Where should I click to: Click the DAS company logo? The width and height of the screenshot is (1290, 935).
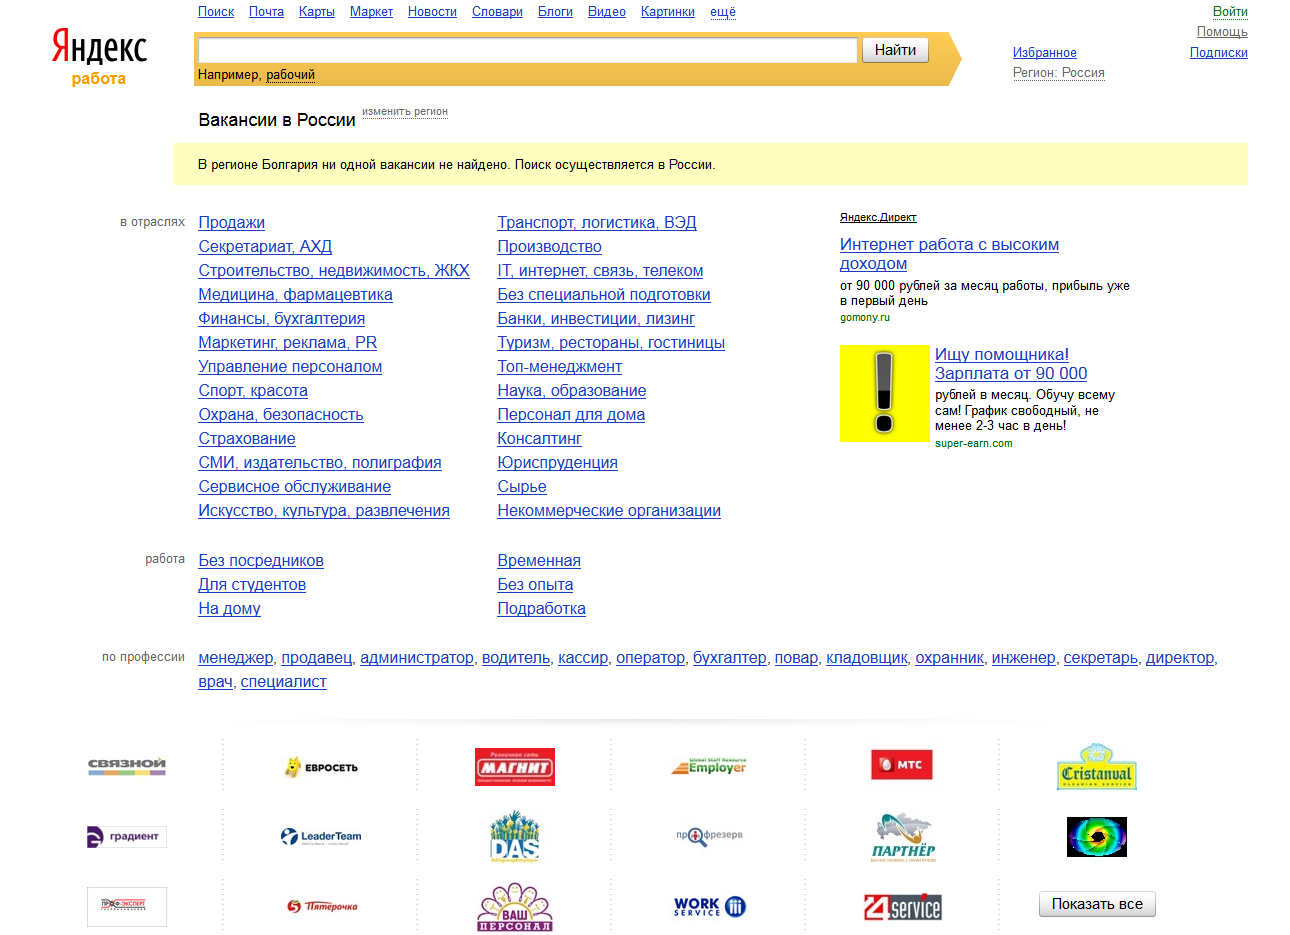[x=515, y=837]
